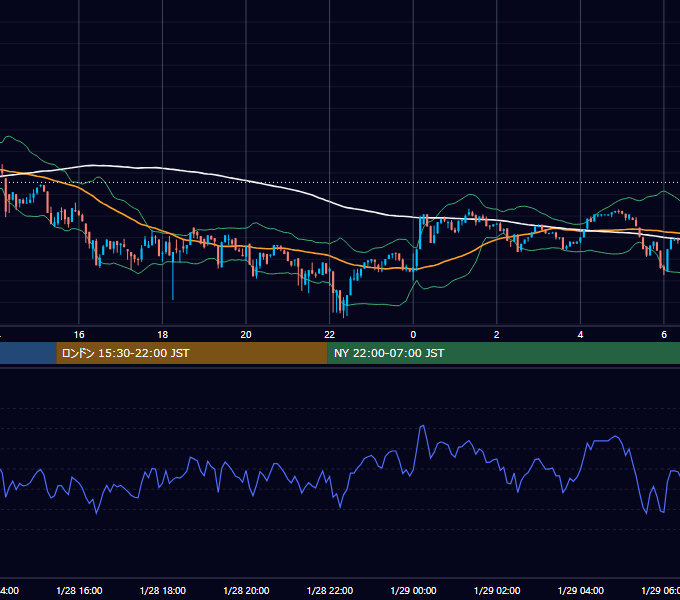
Task: Click the hour label 4 on the price chart axis
Action: tap(580, 334)
